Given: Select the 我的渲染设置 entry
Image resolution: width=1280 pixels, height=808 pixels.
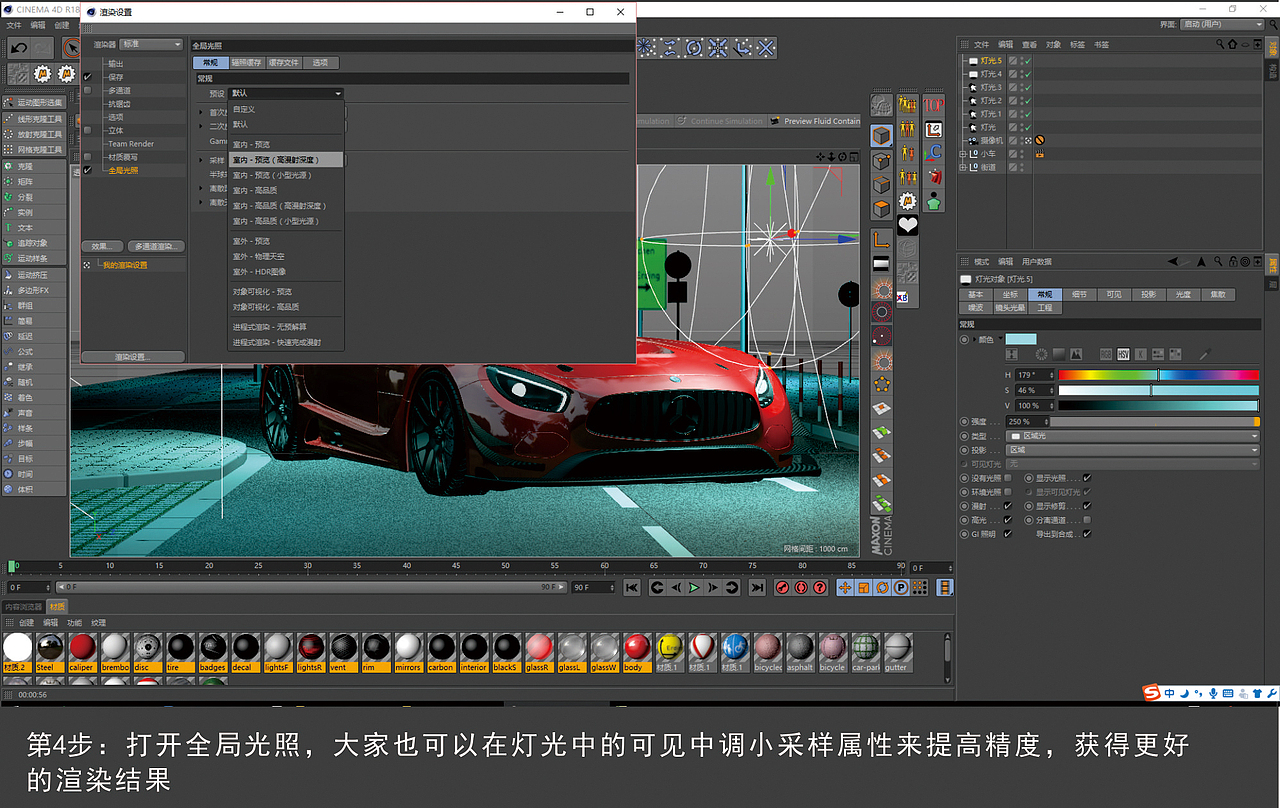Looking at the screenshot, I should pos(125,265).
